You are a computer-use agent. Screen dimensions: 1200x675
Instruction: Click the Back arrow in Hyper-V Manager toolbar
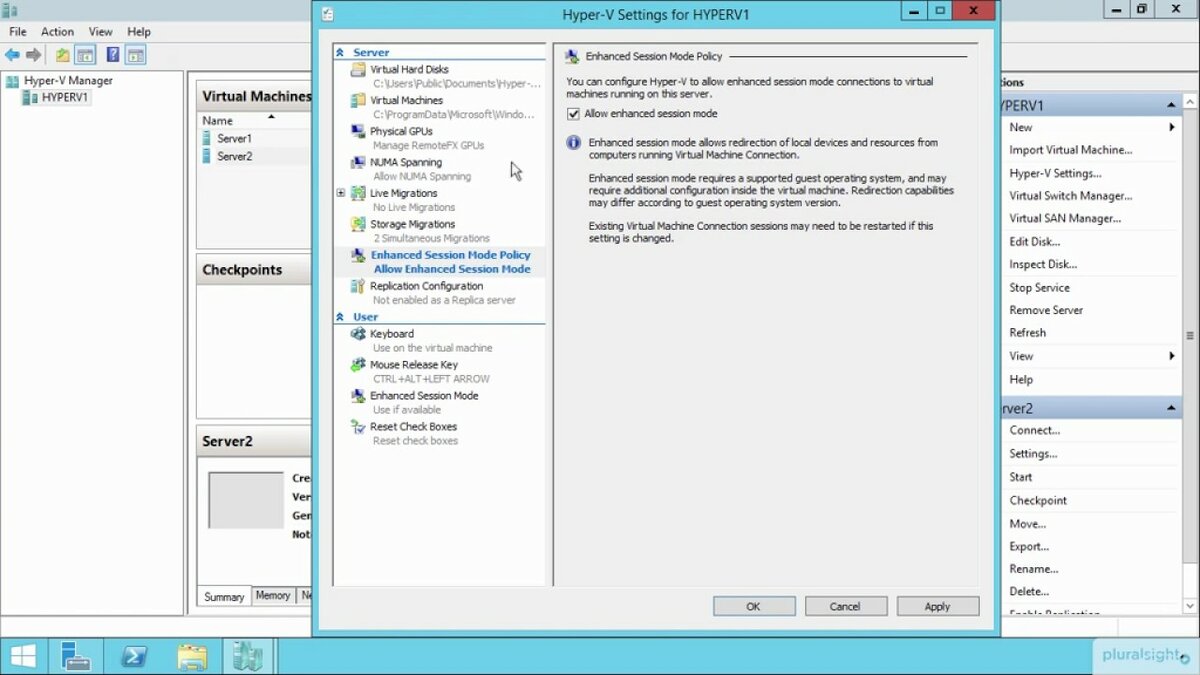point(12,55)
